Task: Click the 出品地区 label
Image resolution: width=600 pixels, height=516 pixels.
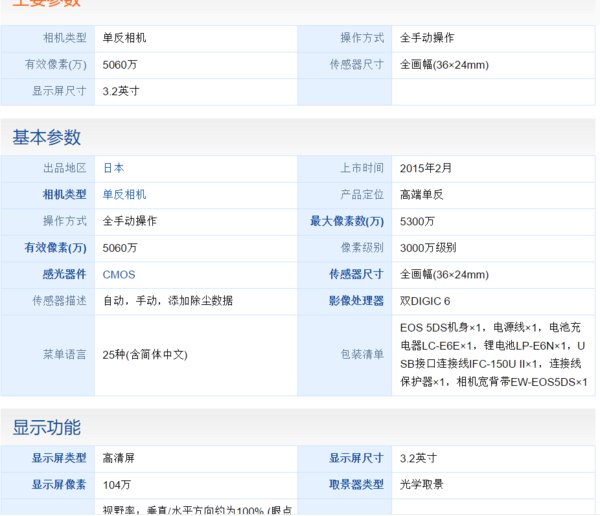Action: coord(64,168)
